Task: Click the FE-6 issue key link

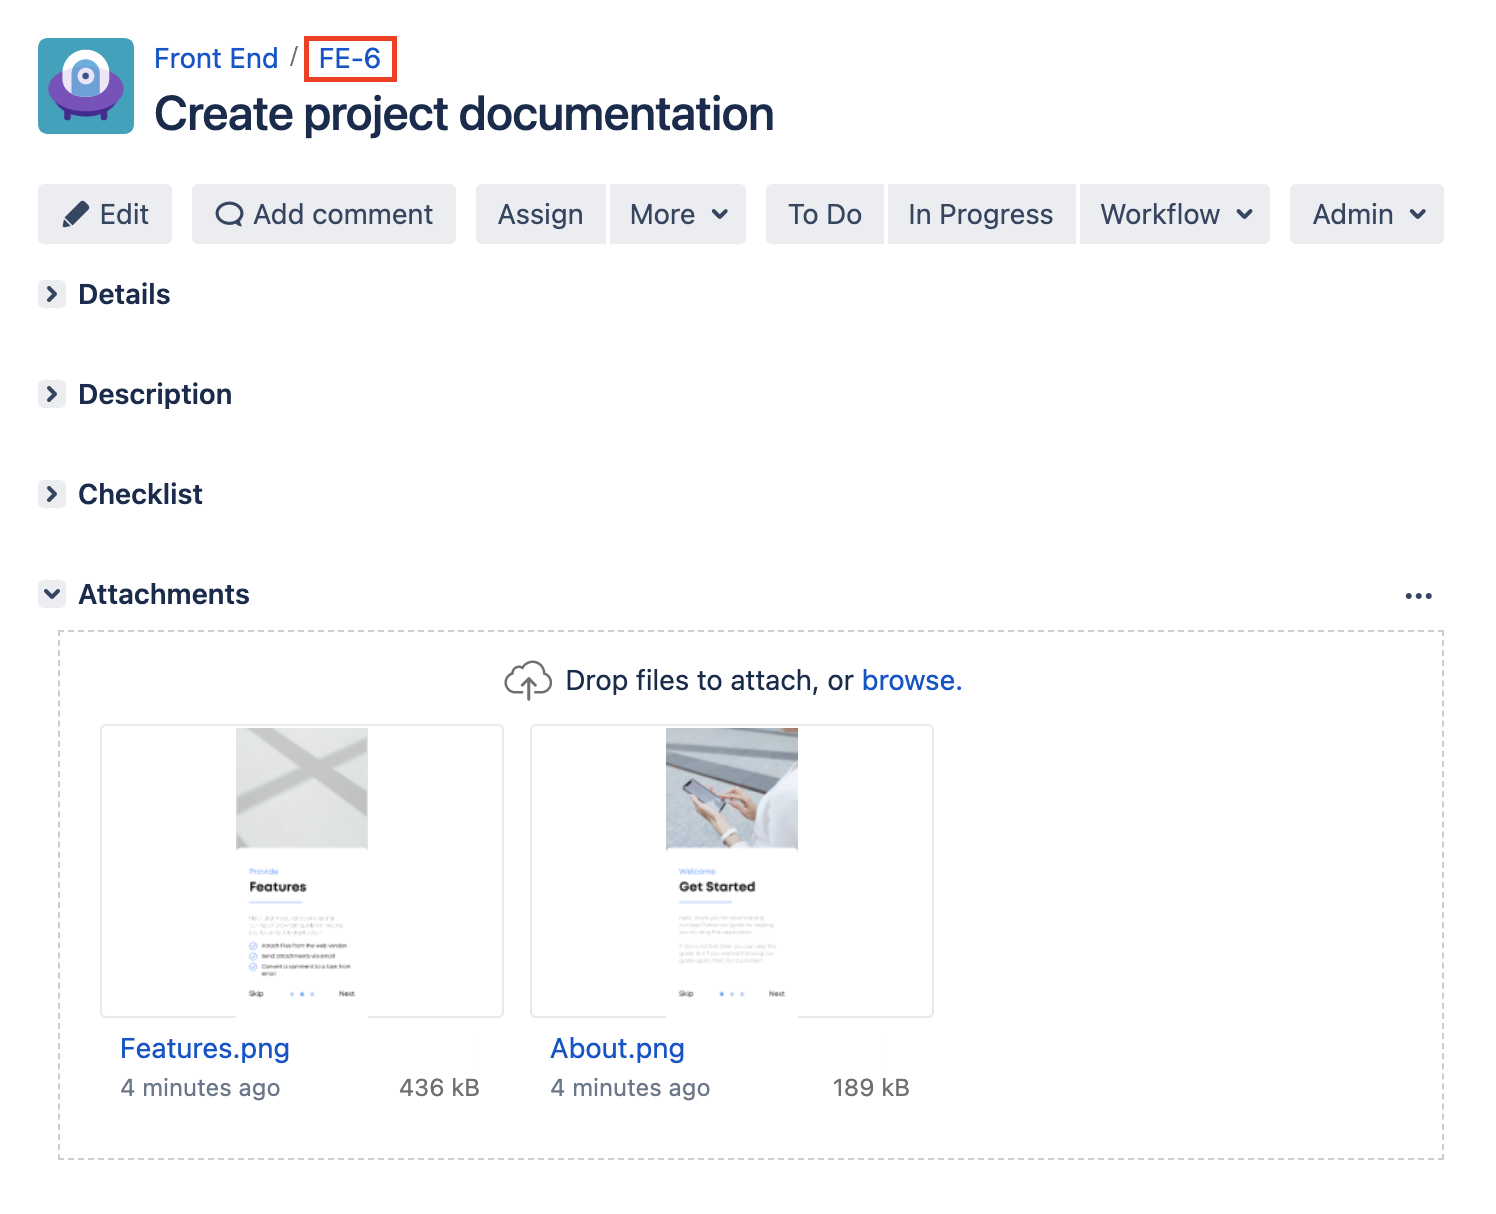Action: point(350,59)
